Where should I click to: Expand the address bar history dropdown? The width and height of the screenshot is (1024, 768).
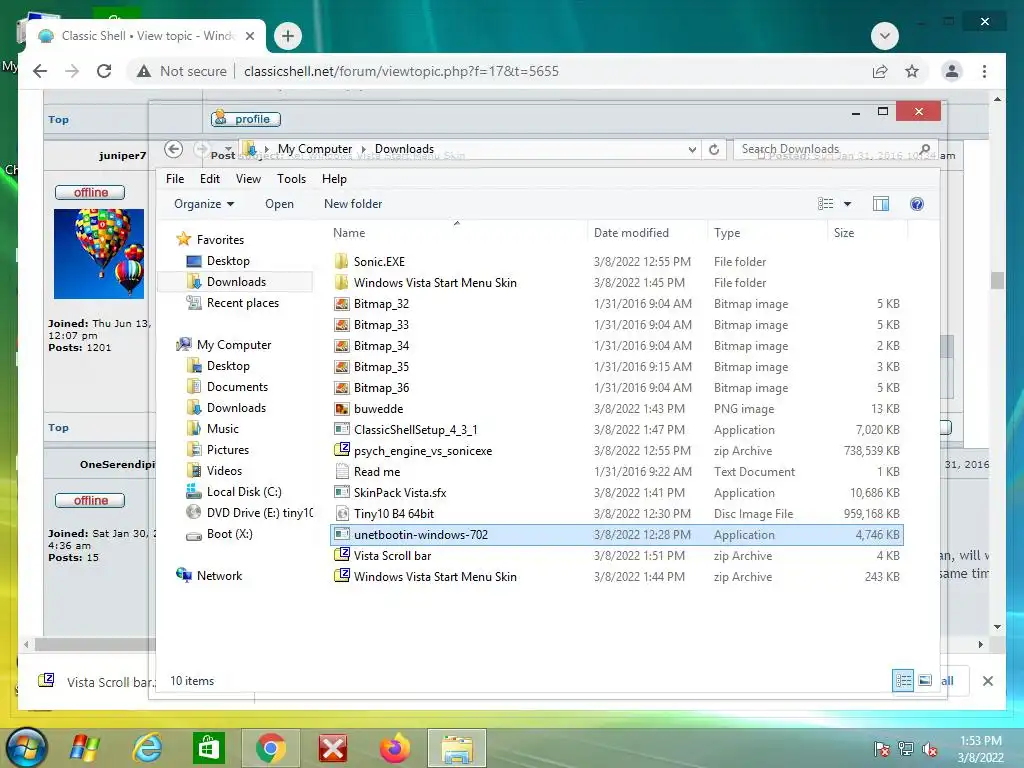692,150
